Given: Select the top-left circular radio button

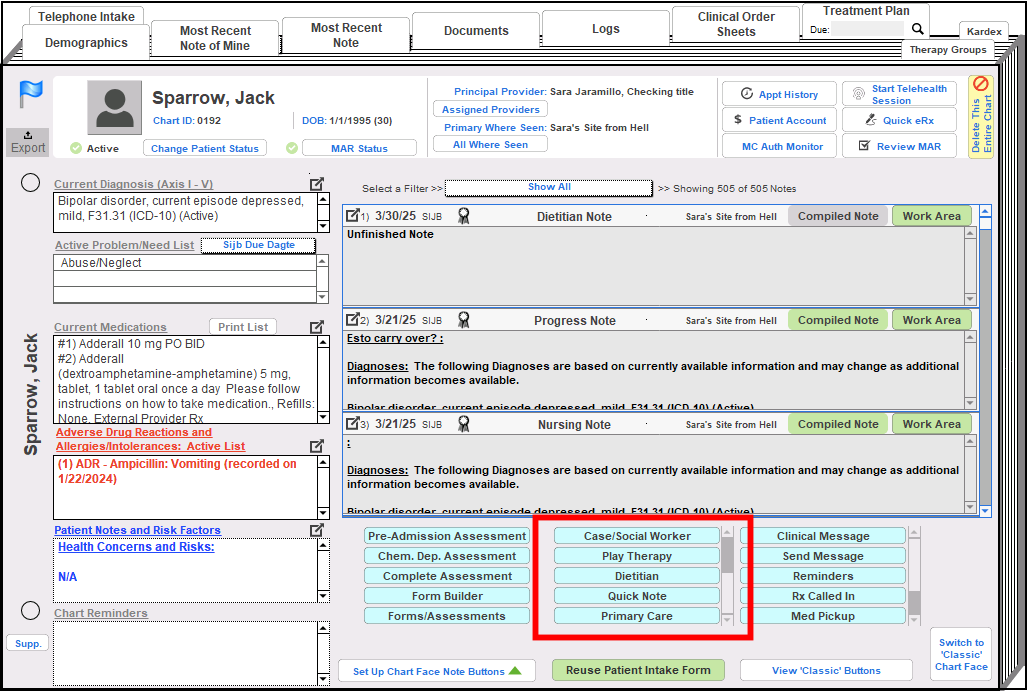Looking at the screenshot, I should tap(30, 182).
